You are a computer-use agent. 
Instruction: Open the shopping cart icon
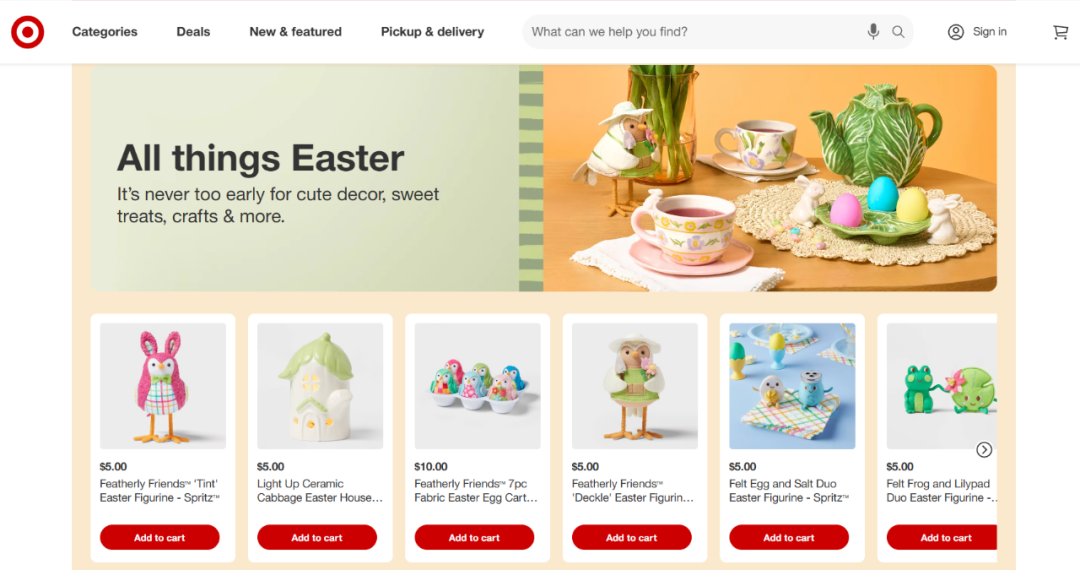pos(1060,32)
